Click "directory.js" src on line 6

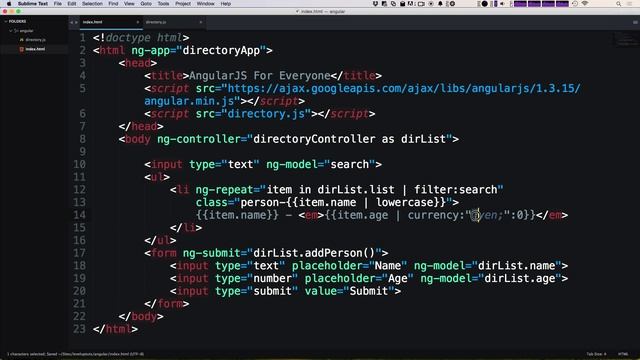[x=266, y=114]
